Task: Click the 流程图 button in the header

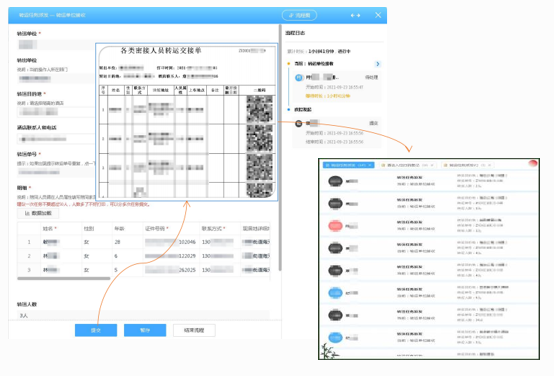Action: coord(299,15)
